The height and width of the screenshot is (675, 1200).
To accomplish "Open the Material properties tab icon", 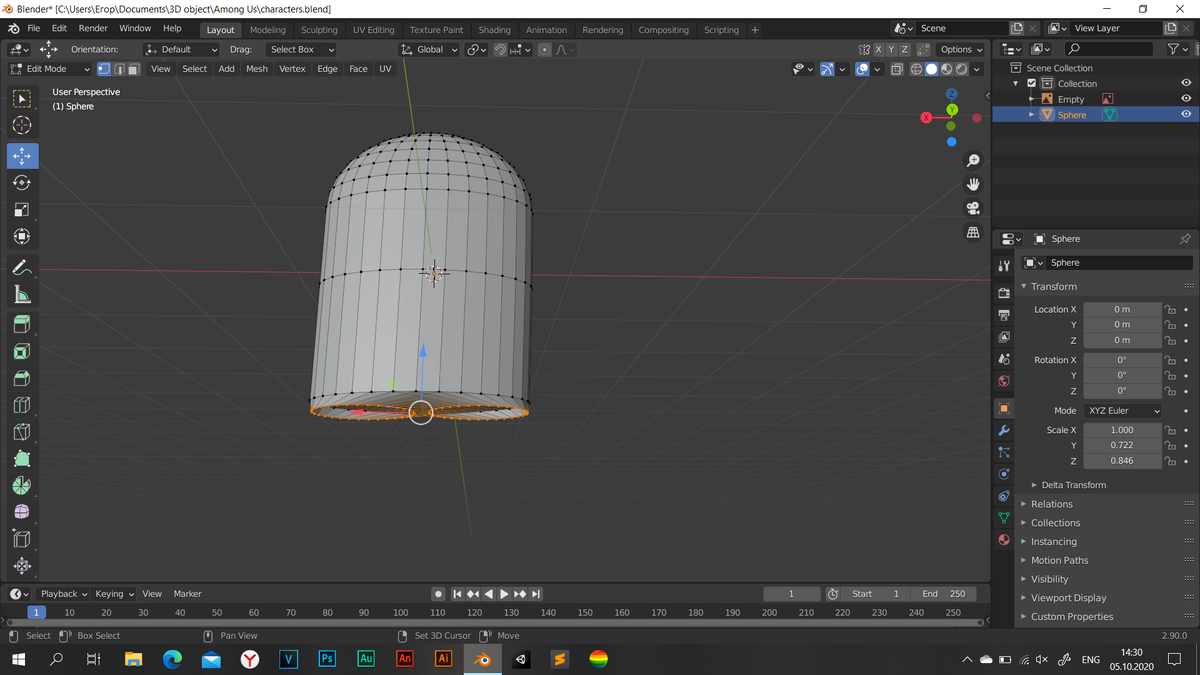I will tap(1004, 540).
